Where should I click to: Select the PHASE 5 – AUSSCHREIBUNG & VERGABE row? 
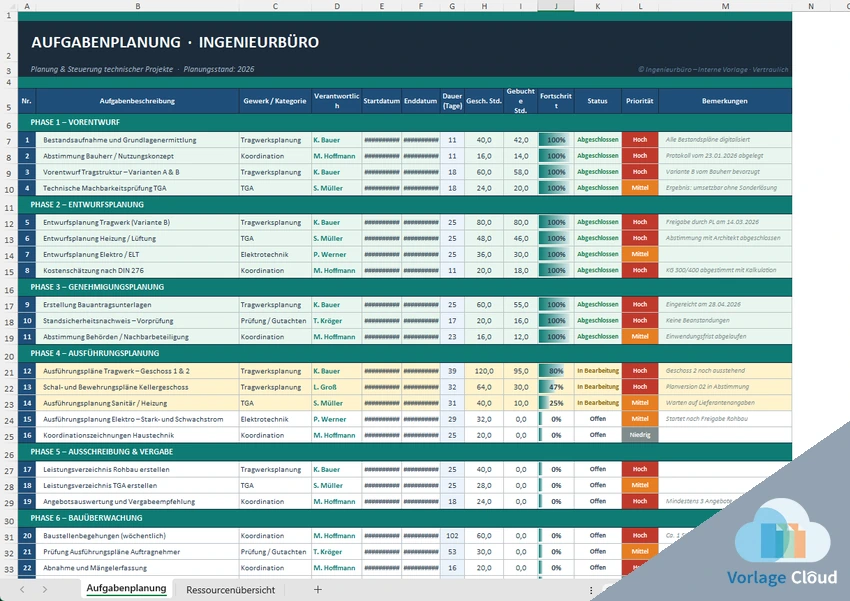pyautogui.click(x=405, y=452)
